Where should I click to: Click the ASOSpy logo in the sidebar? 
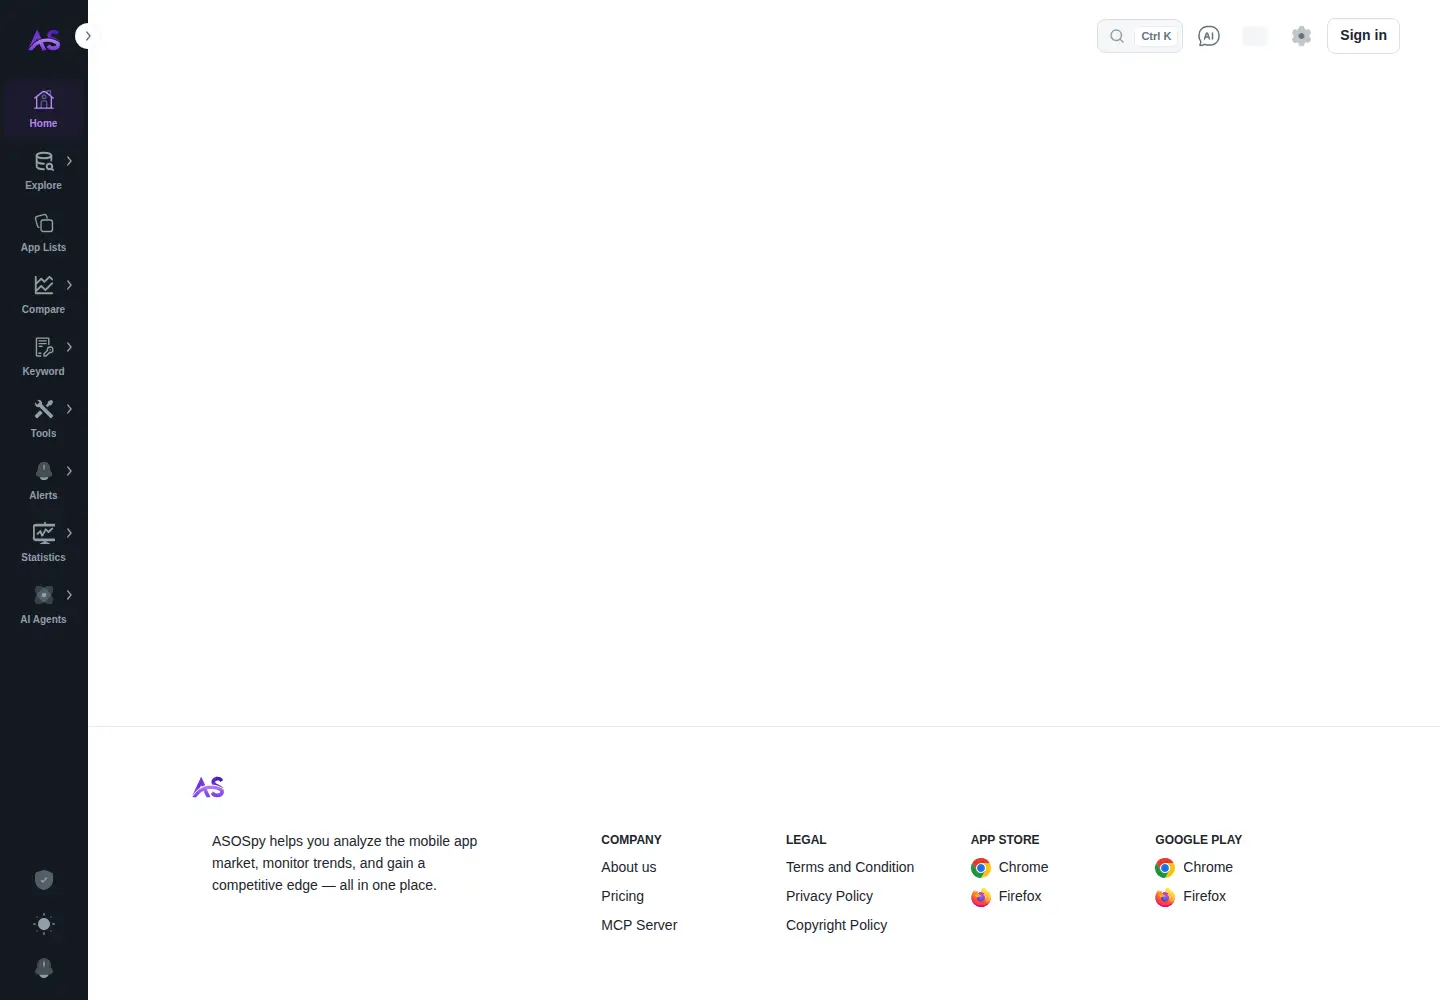44,40
